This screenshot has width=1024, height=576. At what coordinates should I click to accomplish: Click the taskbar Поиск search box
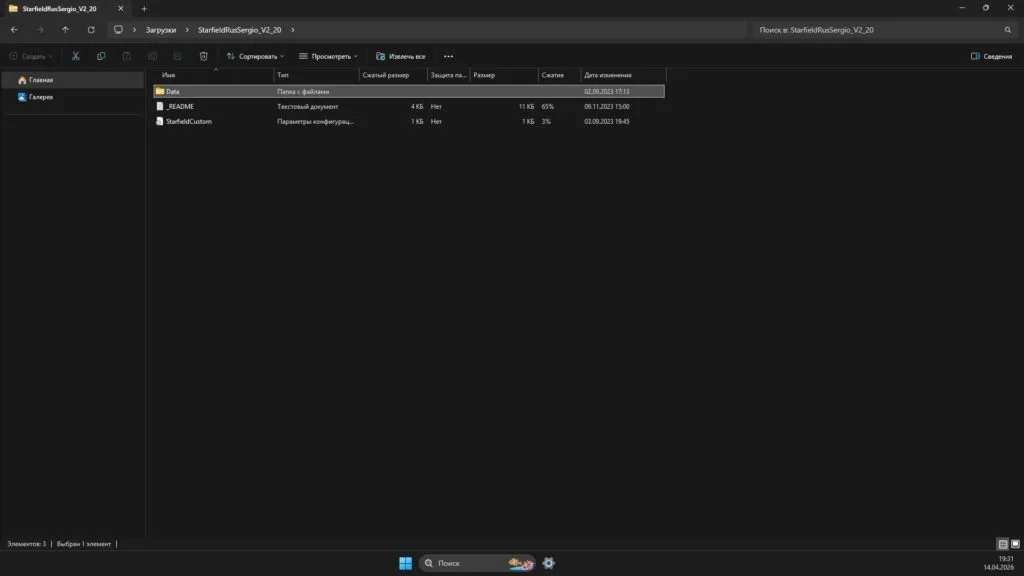[x=477, y=563]
